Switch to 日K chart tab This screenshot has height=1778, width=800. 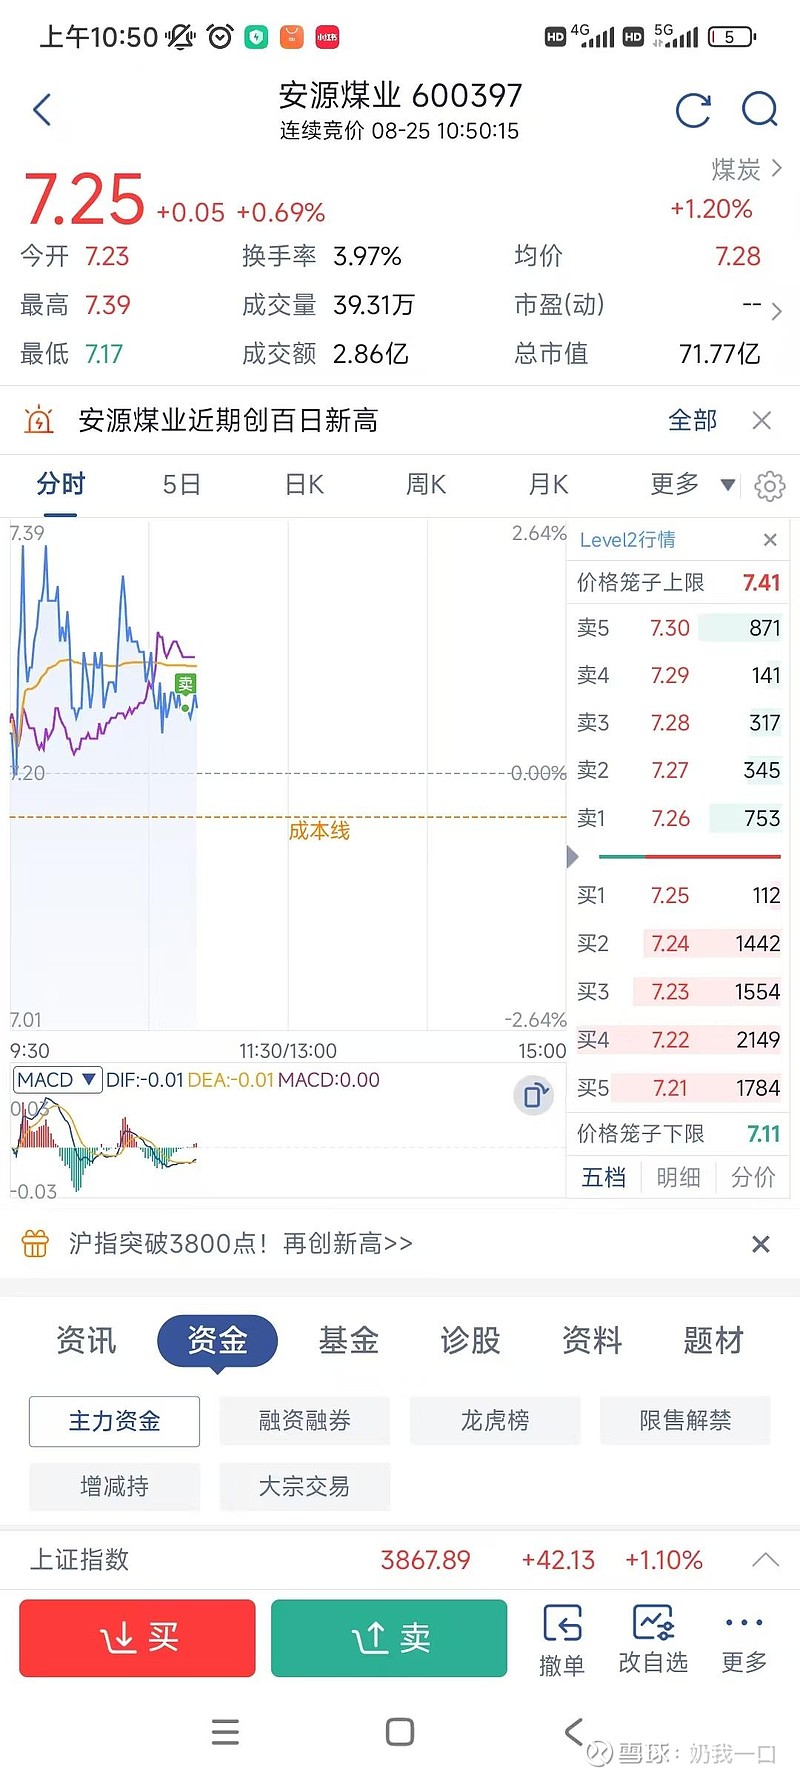click(x=304, y=485)
